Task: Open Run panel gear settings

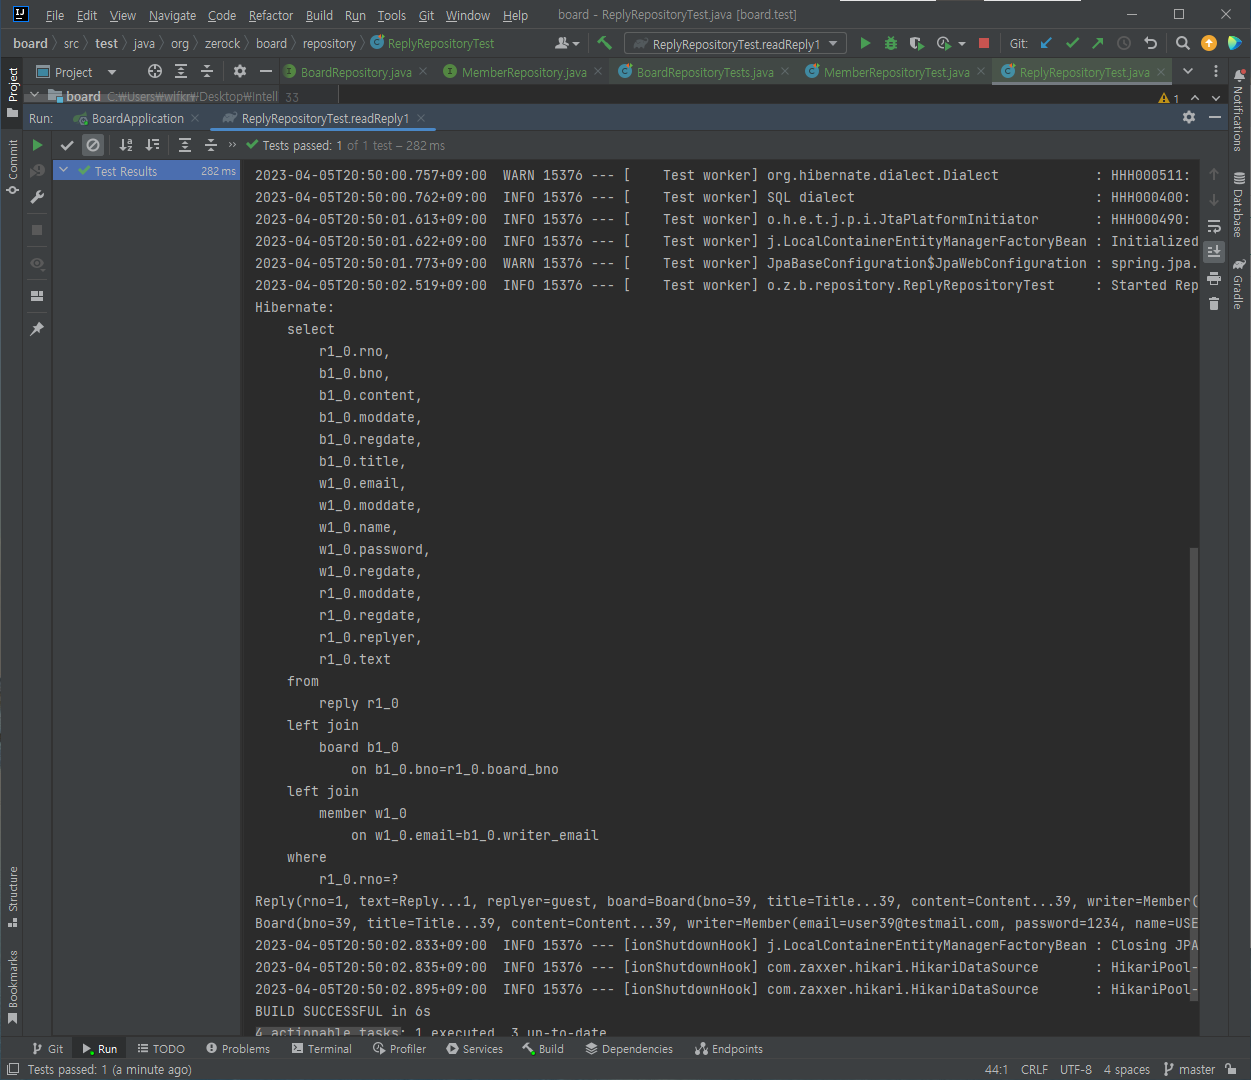Action: click(x=1189, y=117)
